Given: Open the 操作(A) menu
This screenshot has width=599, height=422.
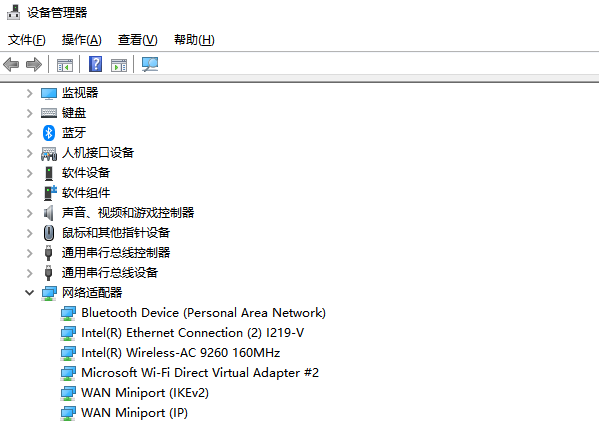Looking at the screenshot, I should 82,40.
